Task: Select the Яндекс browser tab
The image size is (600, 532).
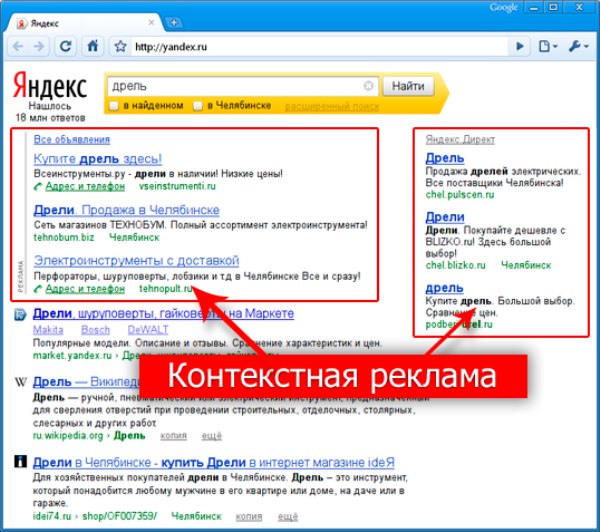Action: pos(85,23)
